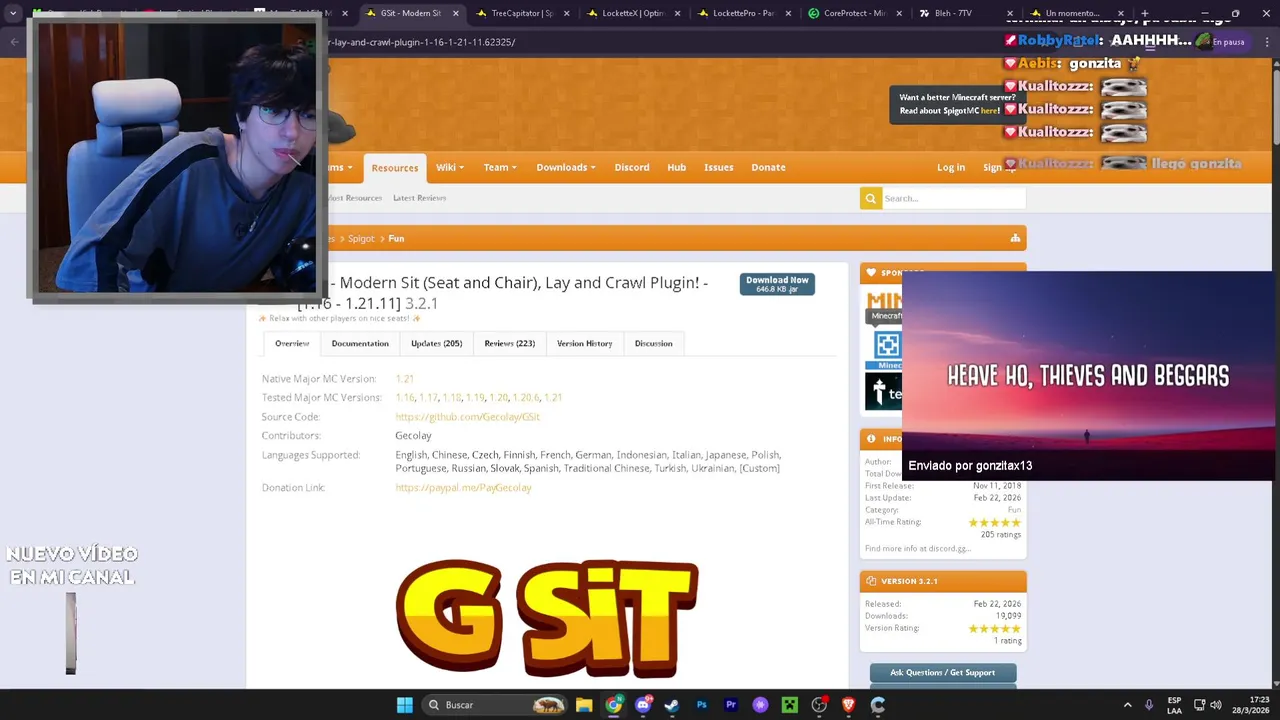Click Ask Questions / Get Support button
1280x720 pixels.
point(943,672)
